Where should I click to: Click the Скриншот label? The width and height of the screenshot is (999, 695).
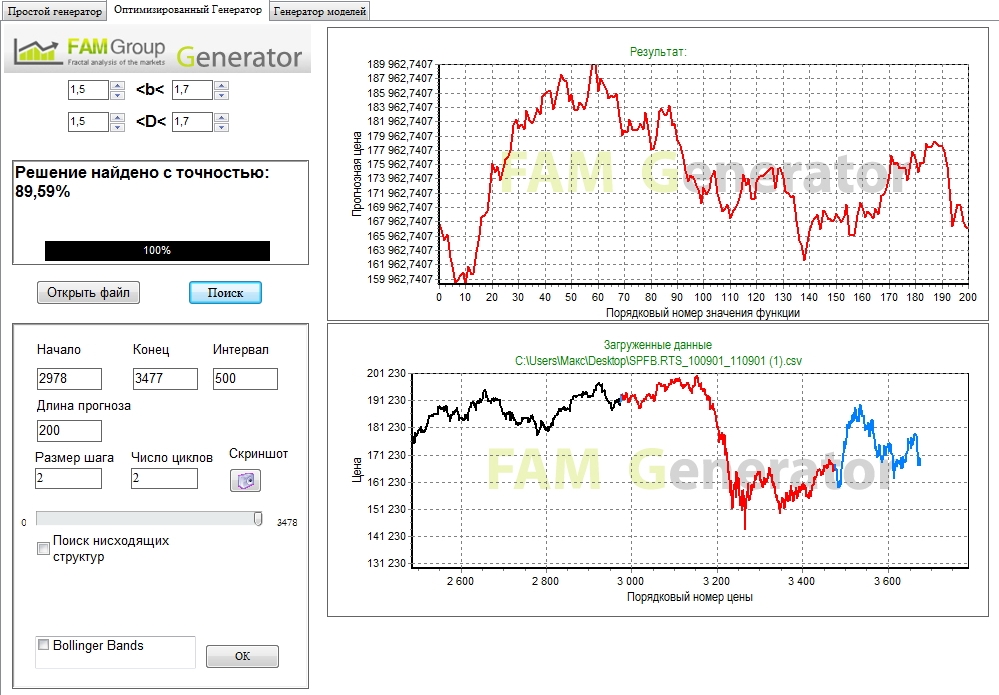point(259,454)
